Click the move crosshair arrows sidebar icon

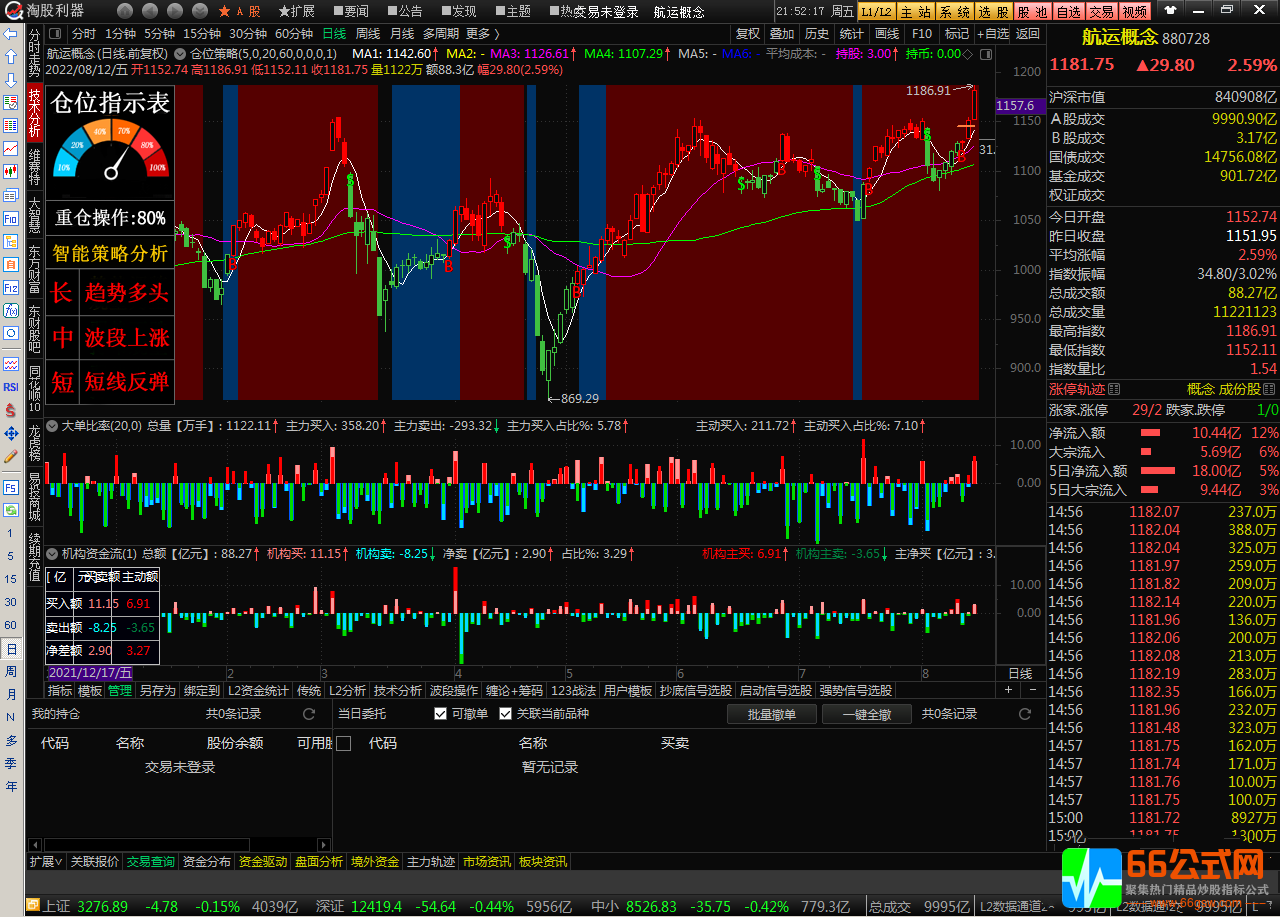point(11,433)
